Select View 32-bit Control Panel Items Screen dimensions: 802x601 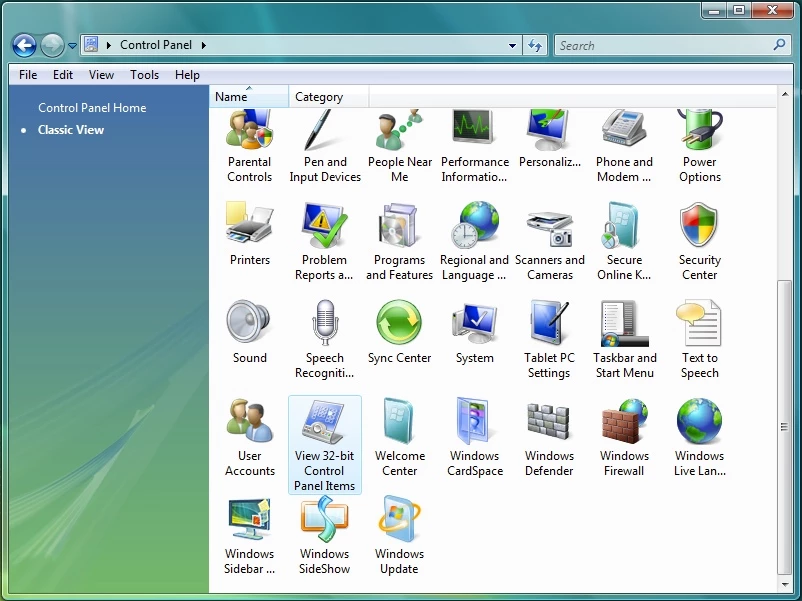tap(325, 445)
